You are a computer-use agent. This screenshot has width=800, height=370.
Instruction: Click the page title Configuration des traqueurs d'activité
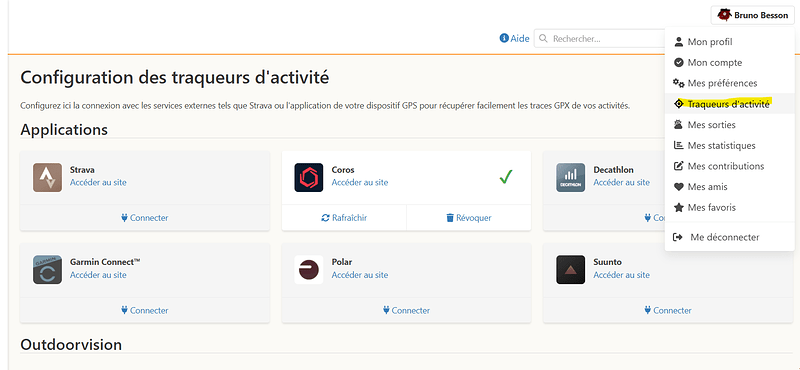174,78
